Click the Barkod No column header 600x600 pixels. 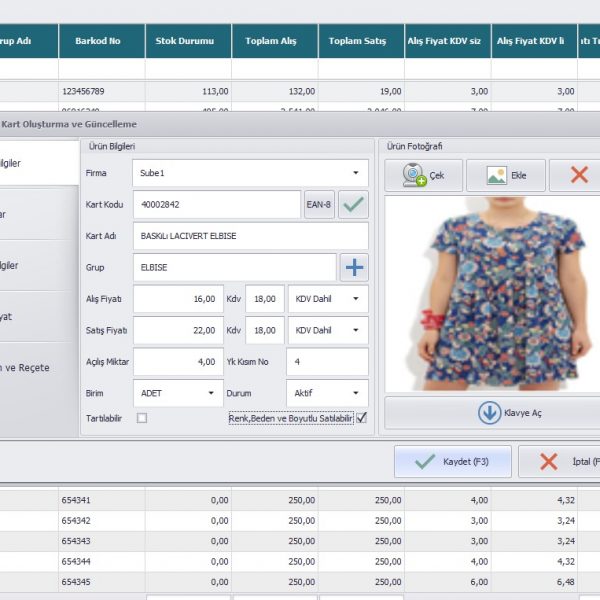(x=97, y=41)
